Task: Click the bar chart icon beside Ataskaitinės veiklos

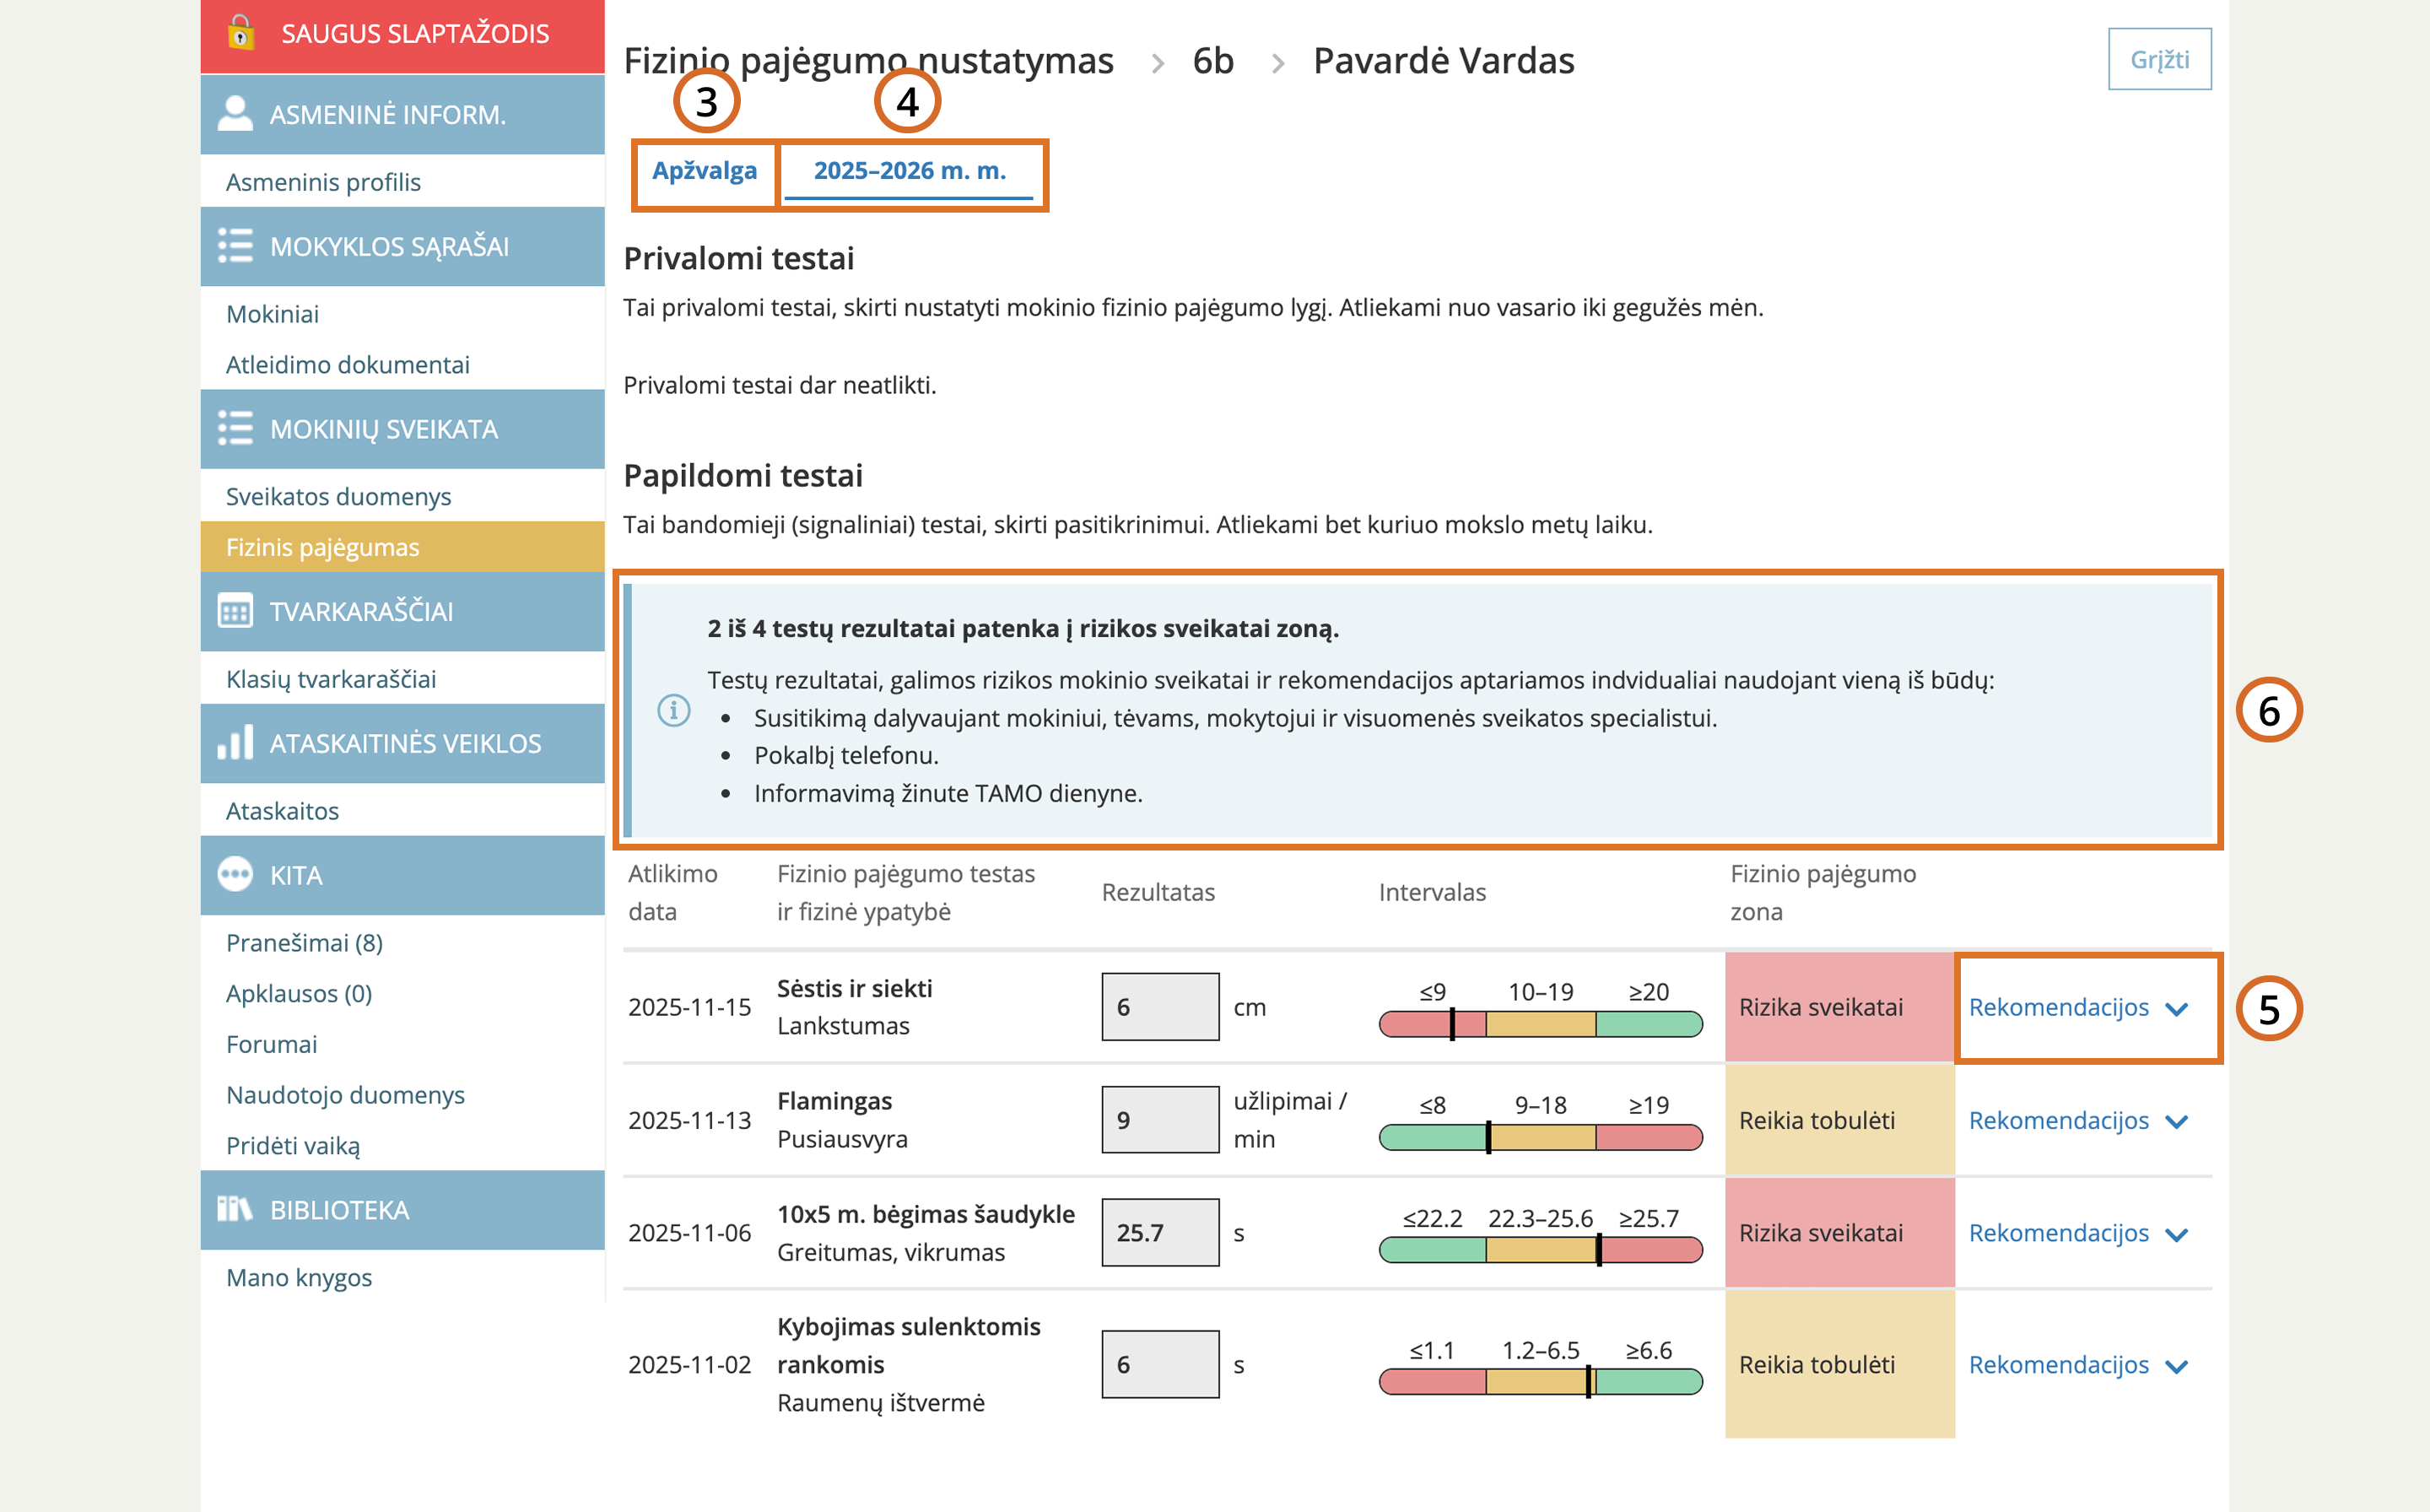Action: 236,743
